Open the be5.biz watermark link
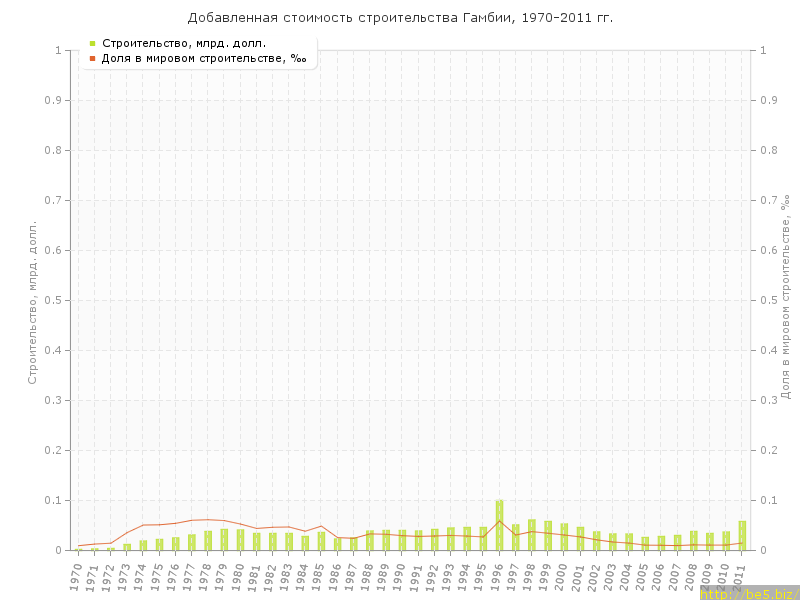This screenshot has height=600, width=800. [748, 593]
